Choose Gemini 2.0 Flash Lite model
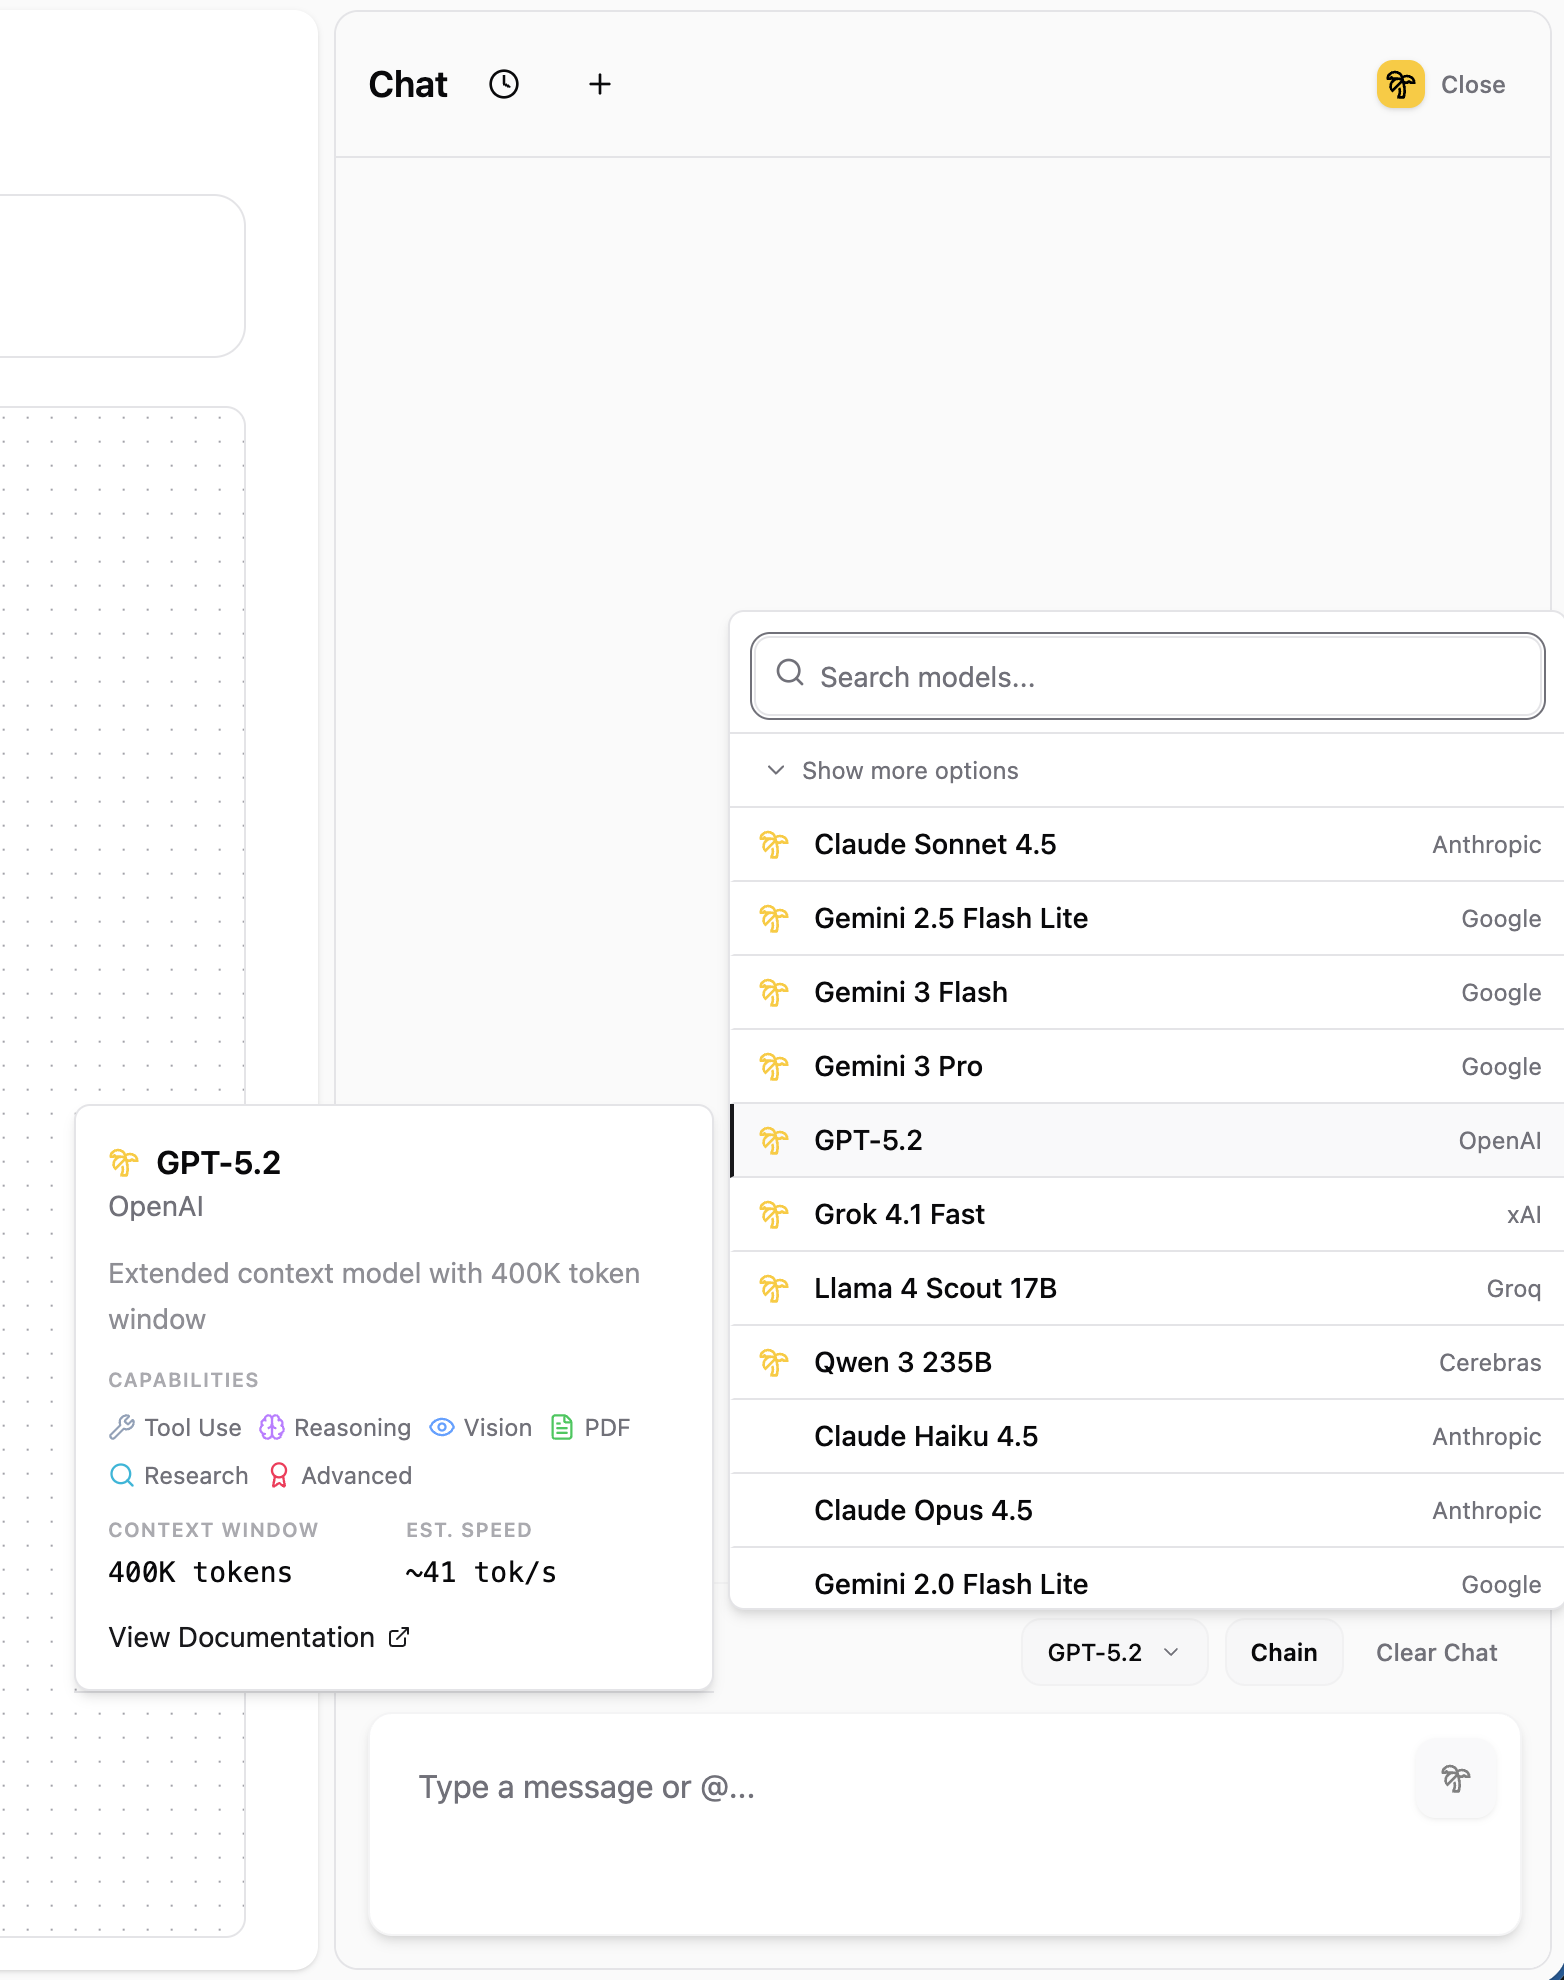Screen dimensions: 1564x1980 1147,1579
